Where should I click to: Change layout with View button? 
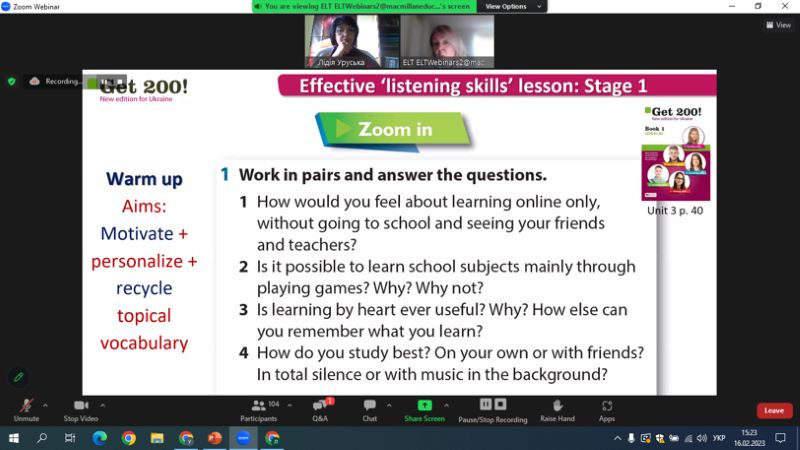[x=779, y=24]
